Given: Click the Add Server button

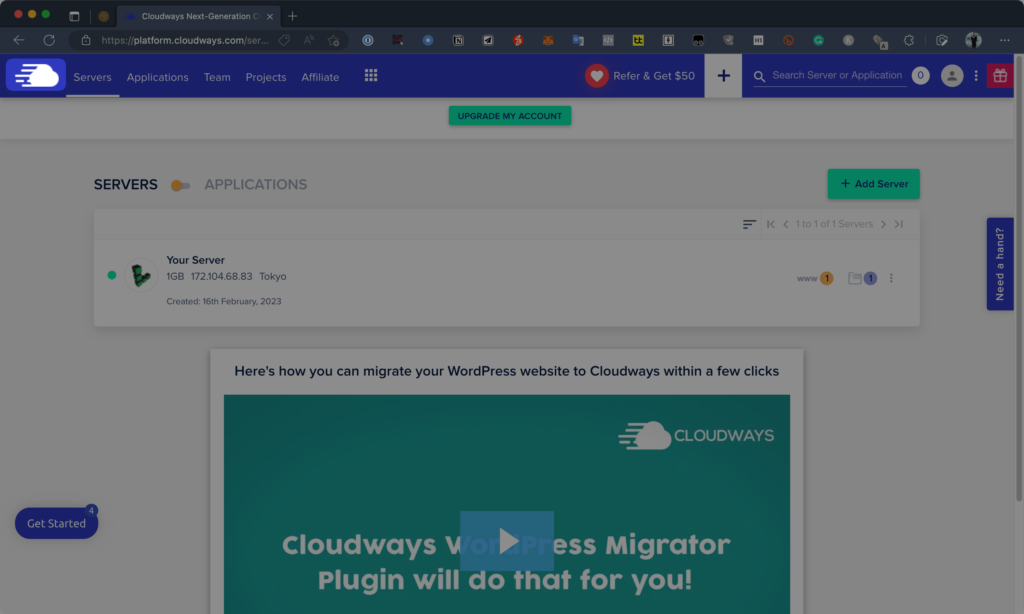Looking at the screenshot, I should [x=873, y=184].
